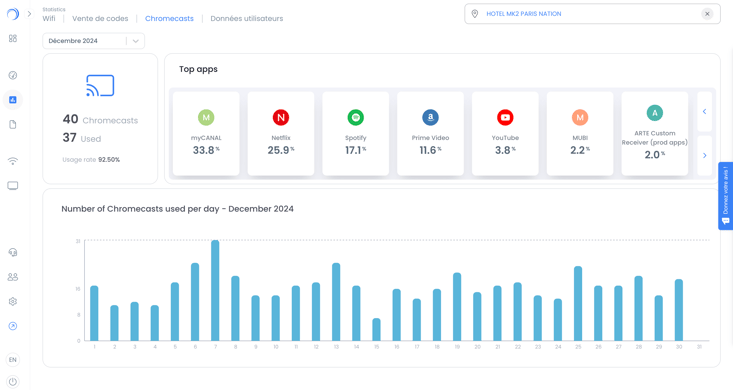733x390 pixels.
Task: Click the 25.9% Netflix value
Action: (281, 150)
